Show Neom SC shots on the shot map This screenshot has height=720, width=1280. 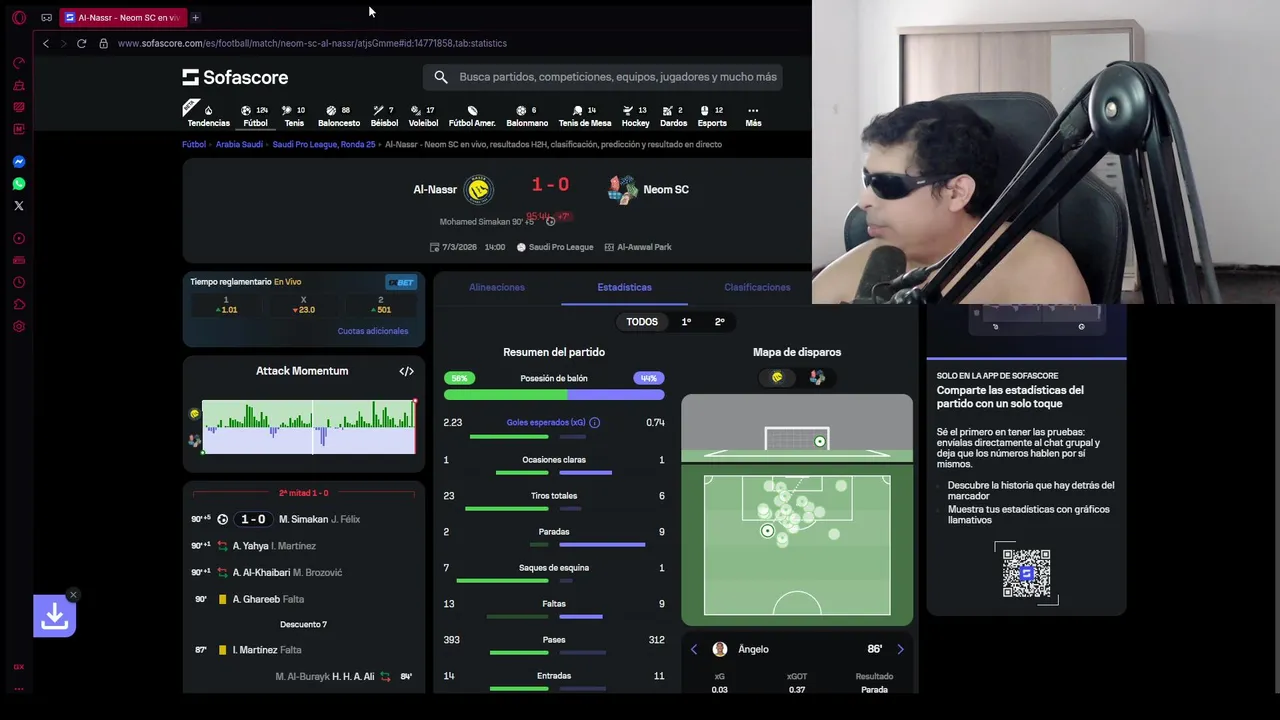[x=817, y=377]
